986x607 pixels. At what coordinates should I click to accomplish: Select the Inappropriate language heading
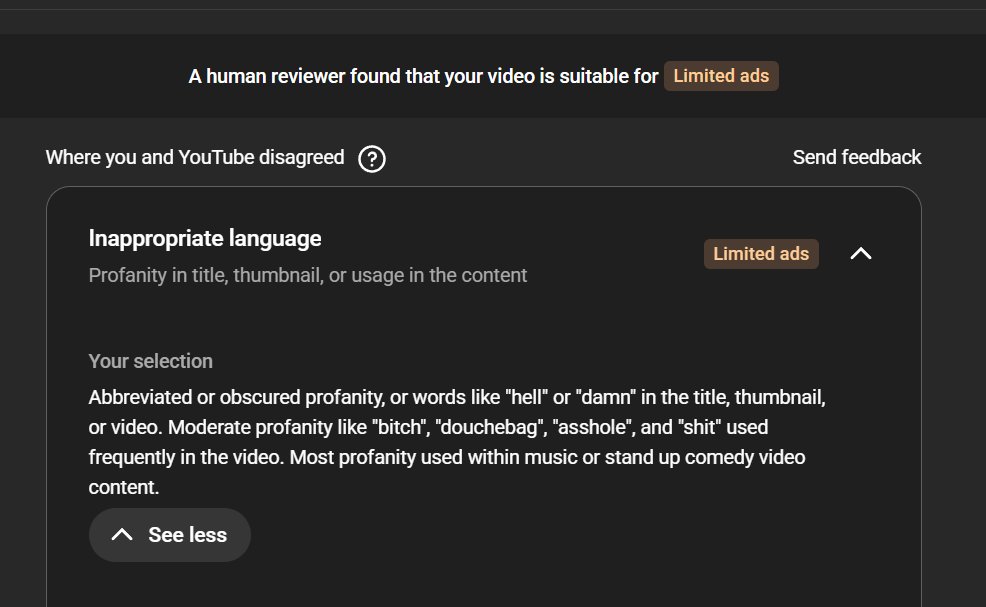pos(205,238)
